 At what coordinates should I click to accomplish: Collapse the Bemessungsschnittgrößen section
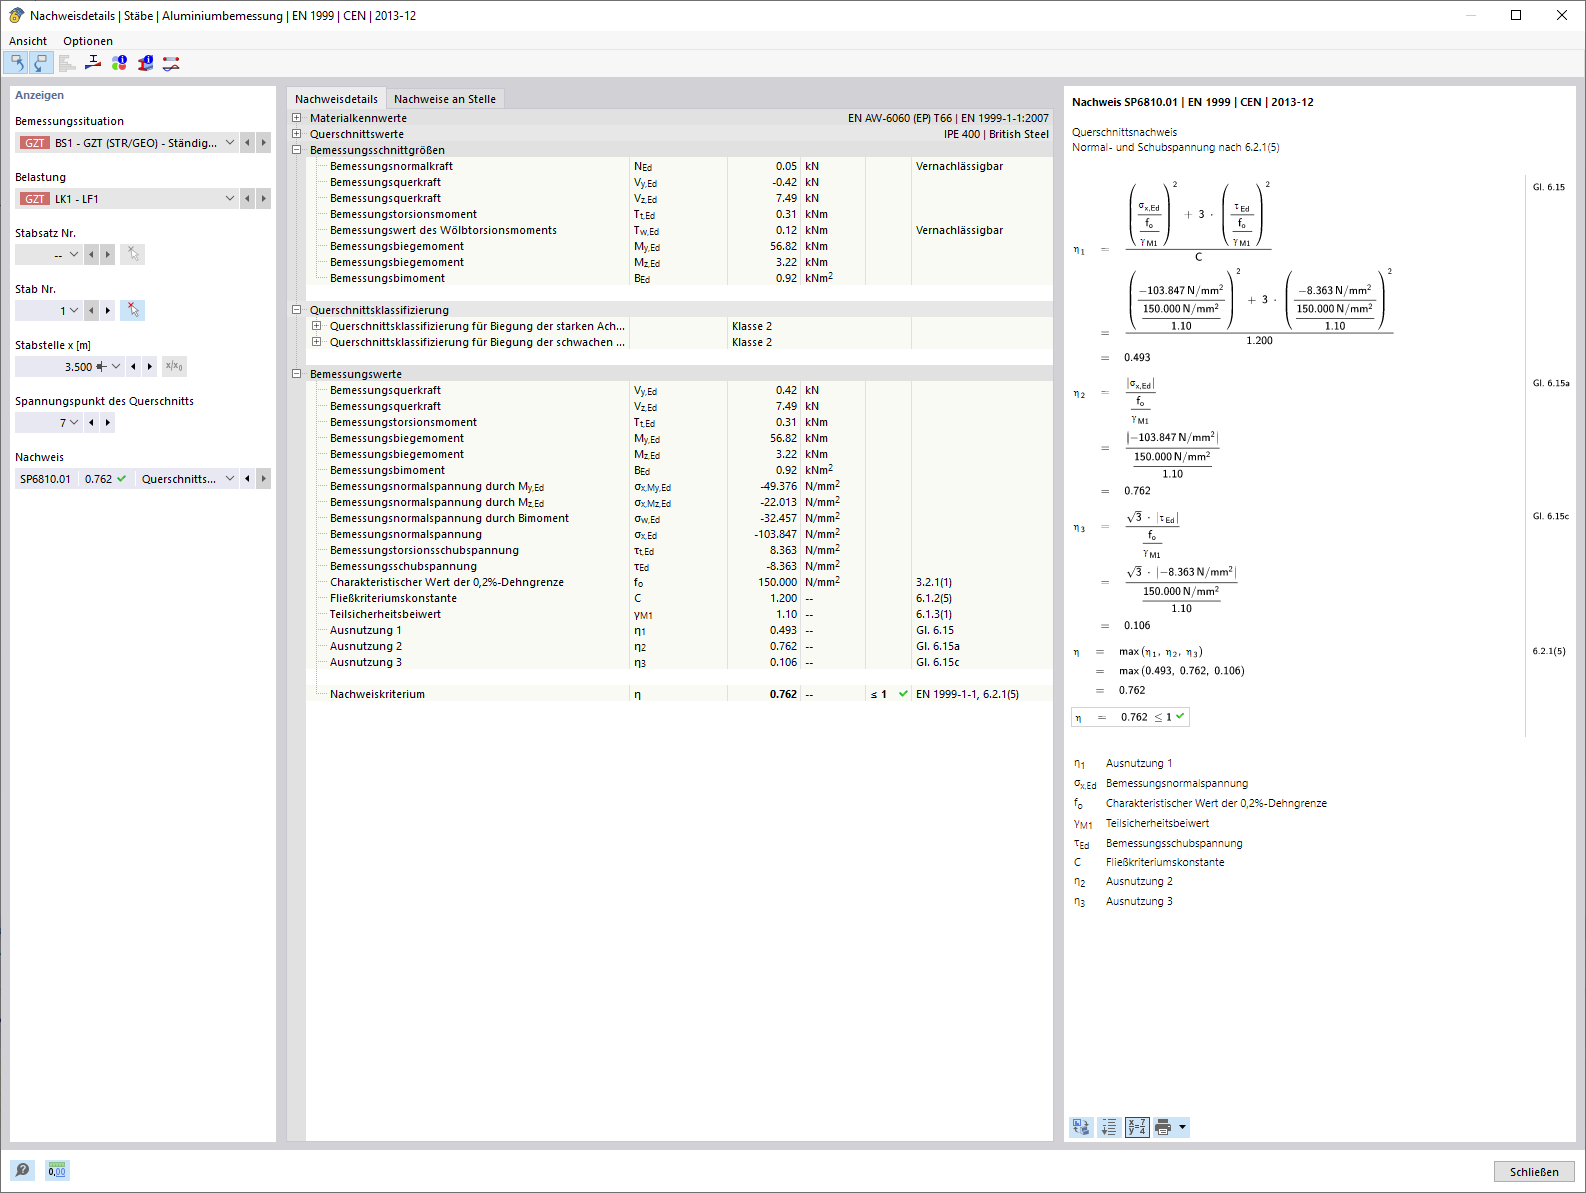point(297,150)
